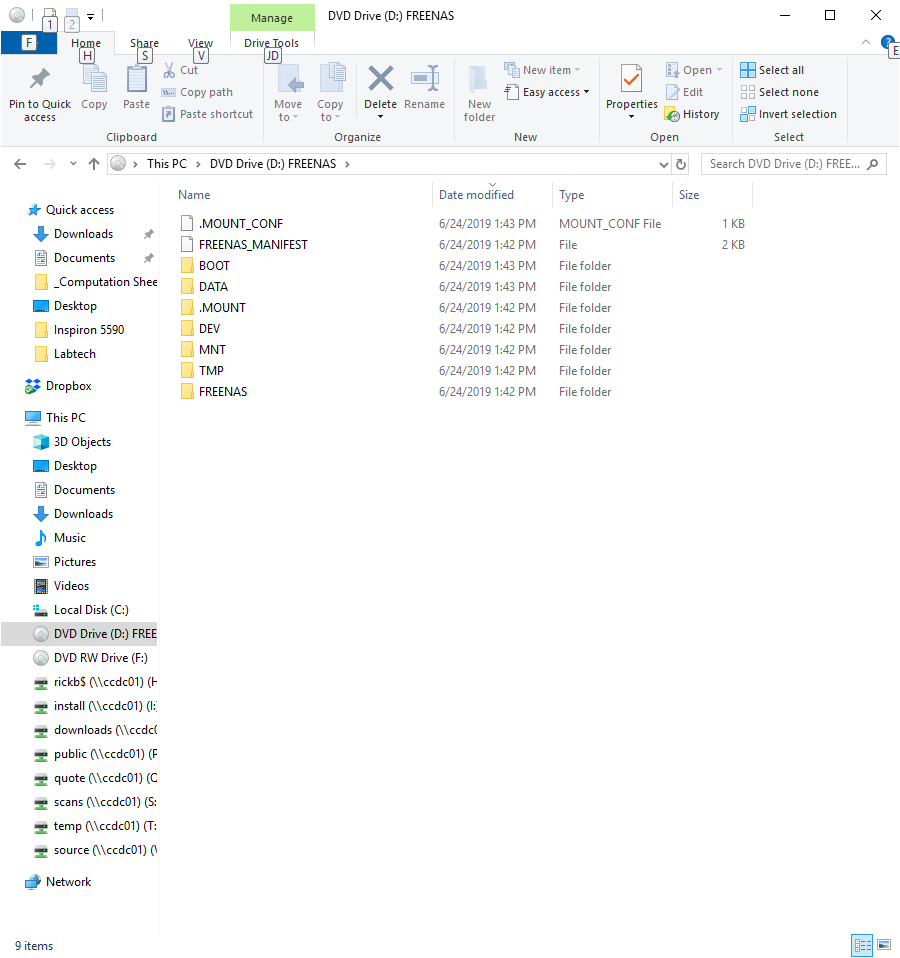Click the Manage contextual tab

click(x=272, y=18)
